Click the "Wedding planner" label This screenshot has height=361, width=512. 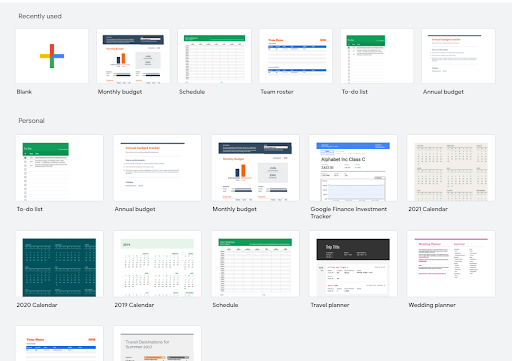click(x=432, y=305)
